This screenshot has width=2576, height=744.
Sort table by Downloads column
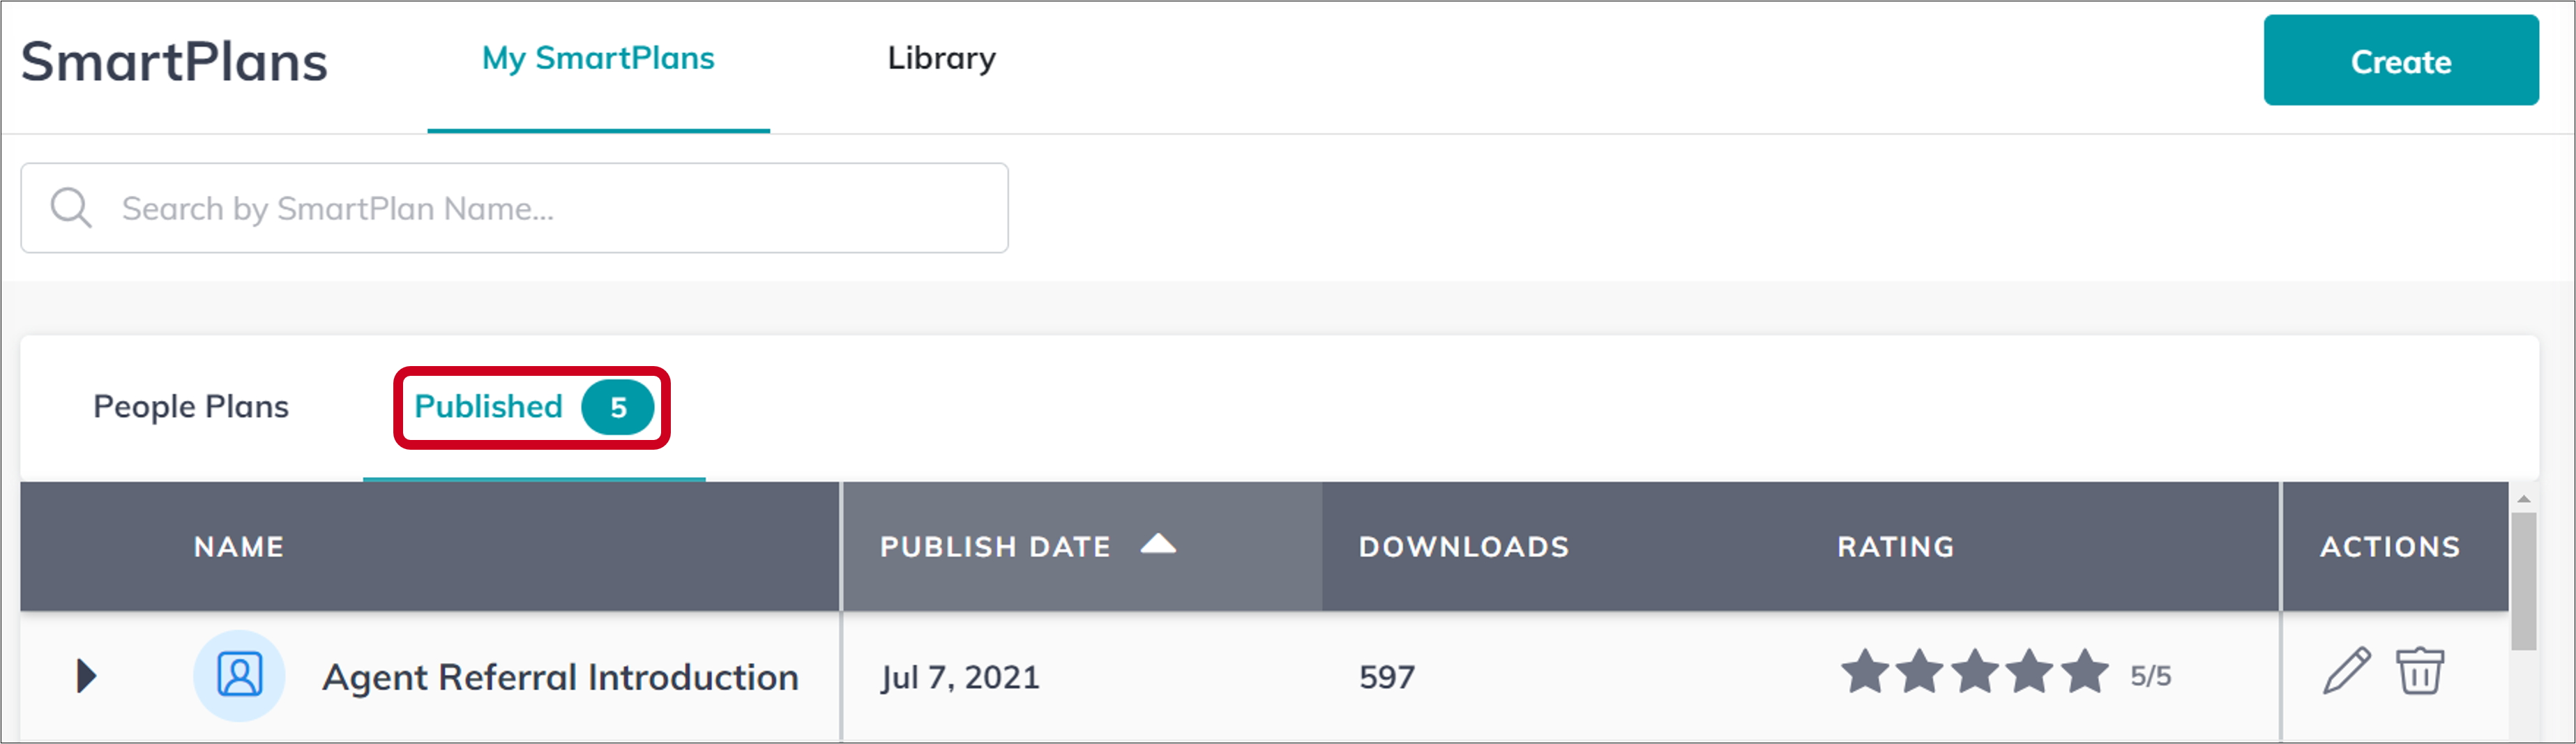[1464, 547]
